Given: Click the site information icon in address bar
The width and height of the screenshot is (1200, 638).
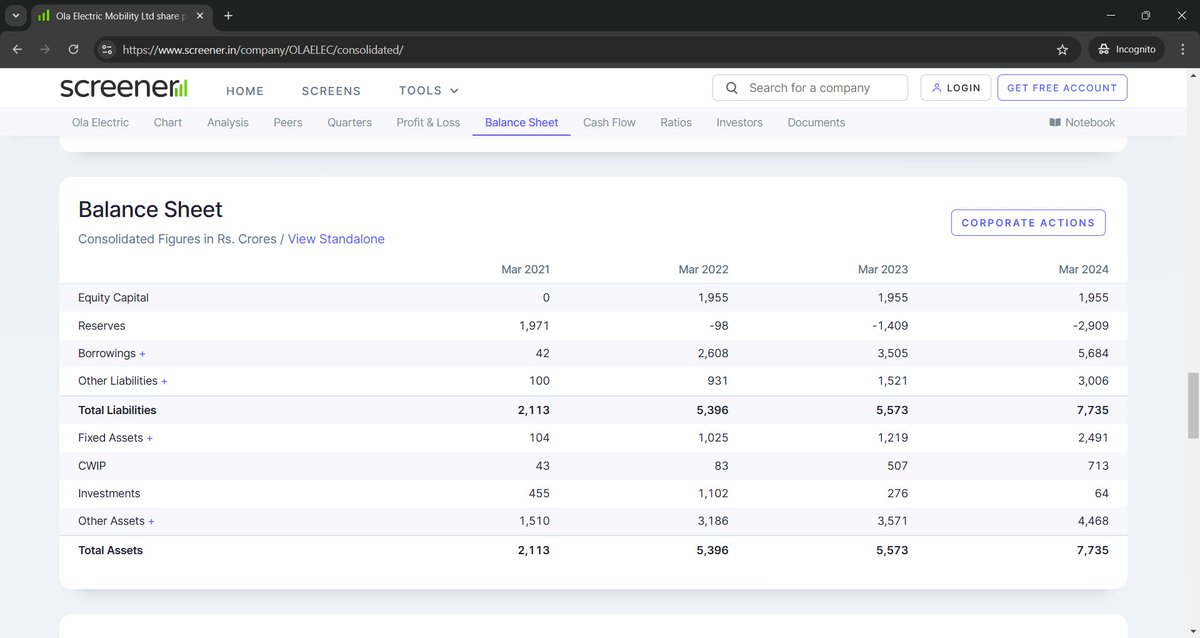Looking at the screenshot, I should click(107, 49).
